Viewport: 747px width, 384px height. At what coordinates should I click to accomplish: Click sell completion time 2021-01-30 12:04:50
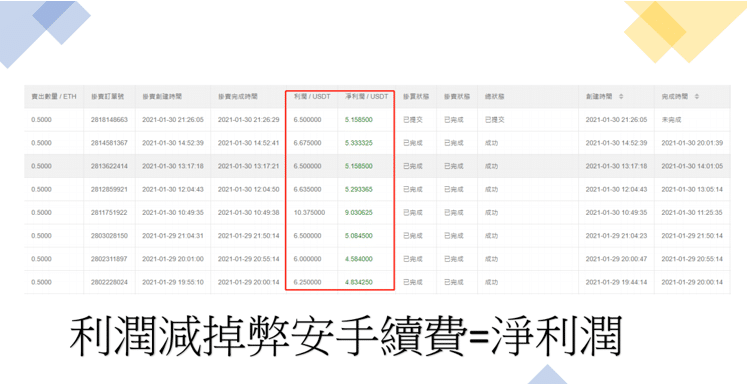coord(249,190)
